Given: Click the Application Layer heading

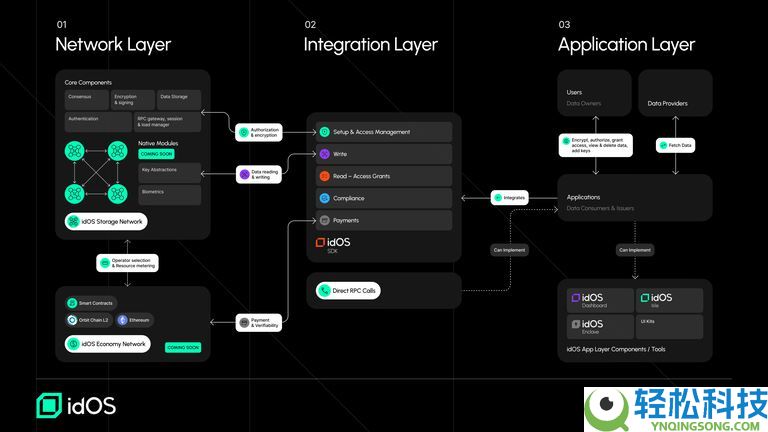Looking at the screenshot, I should coord(626,44).
